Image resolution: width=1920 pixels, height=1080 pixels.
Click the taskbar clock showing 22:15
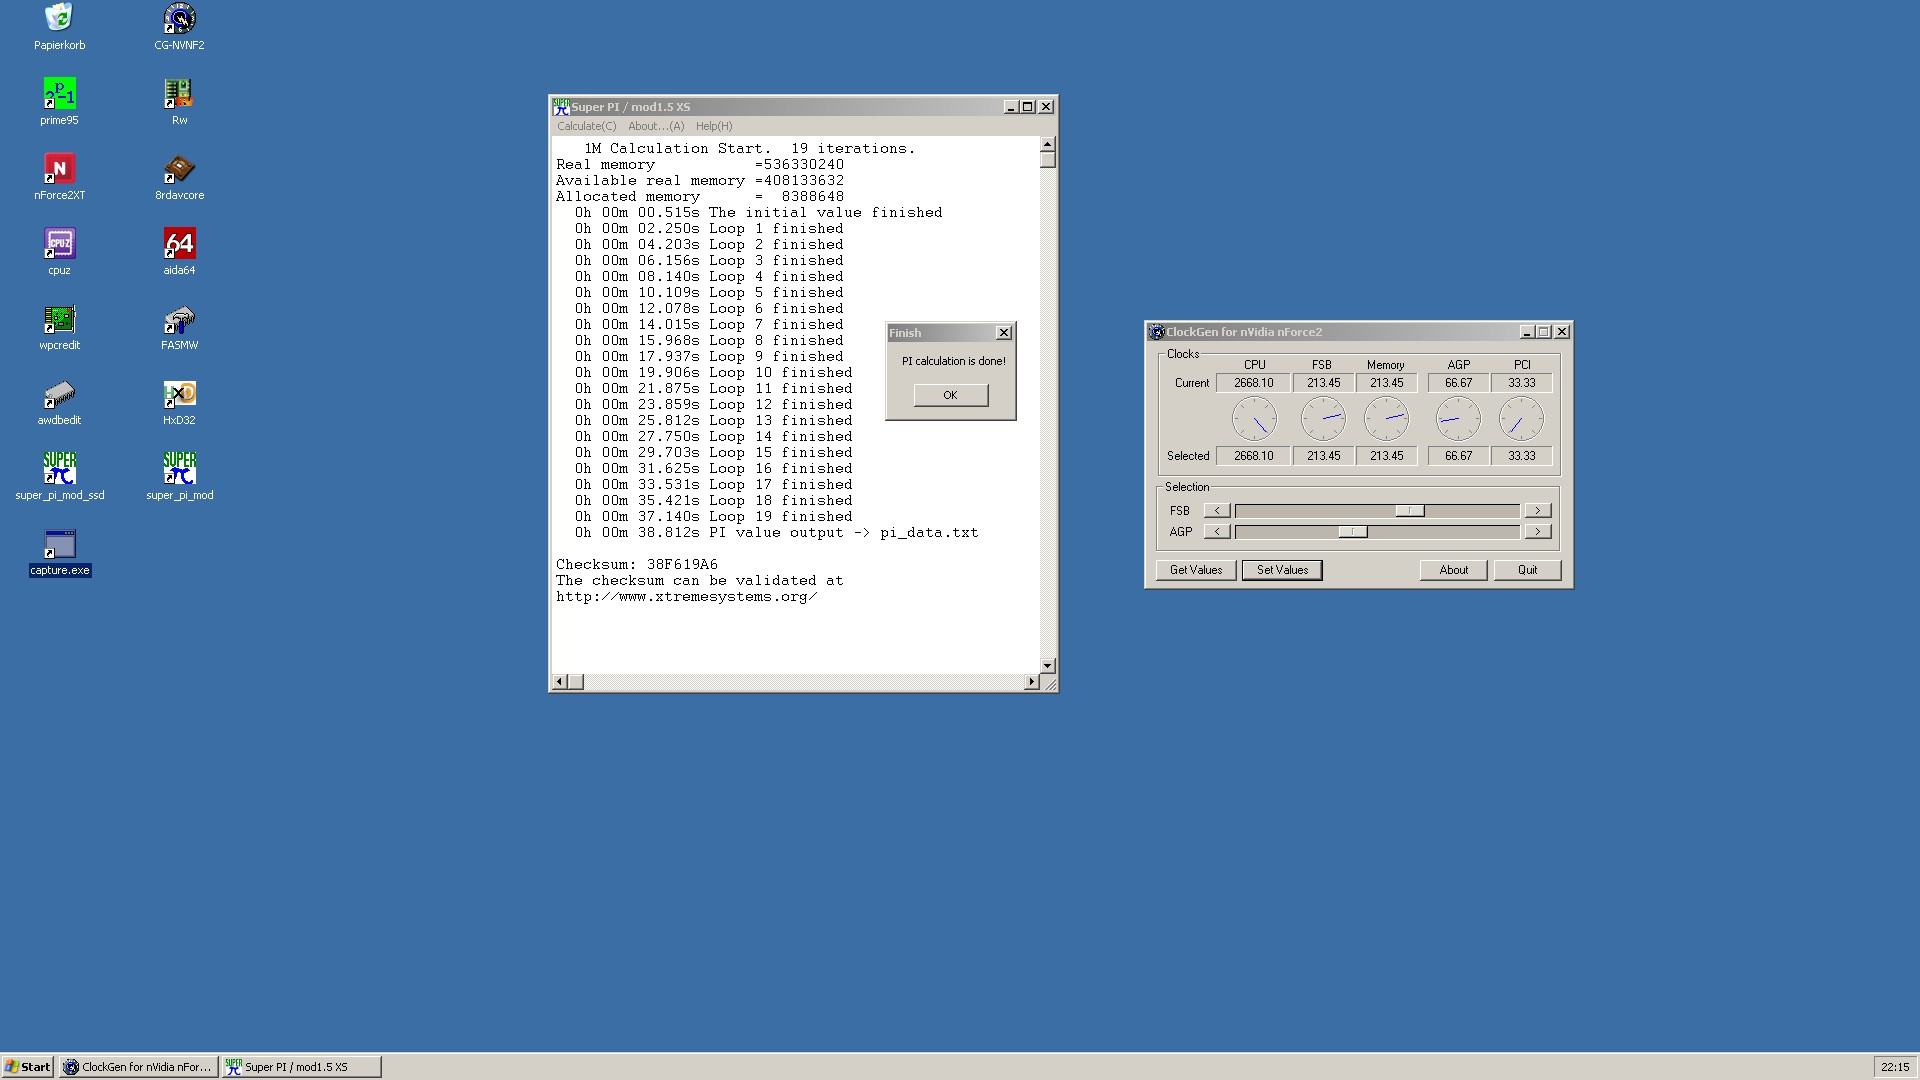point(1895,1067)
